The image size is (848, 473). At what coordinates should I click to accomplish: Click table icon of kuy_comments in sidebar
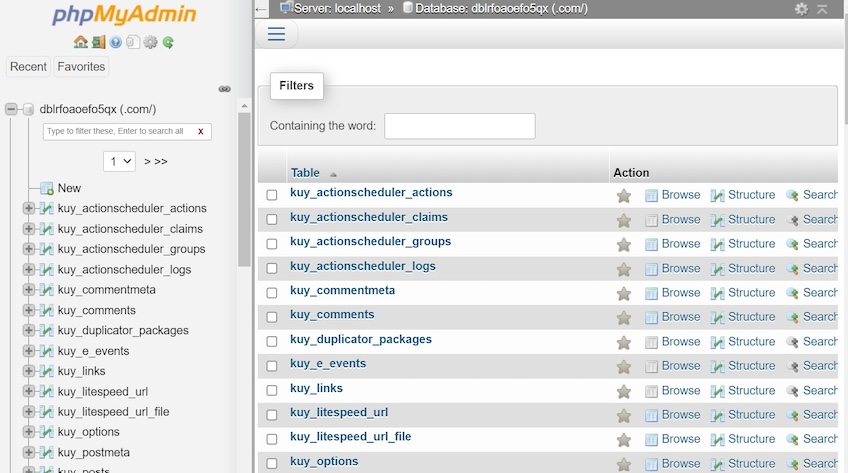click(47, 310)
